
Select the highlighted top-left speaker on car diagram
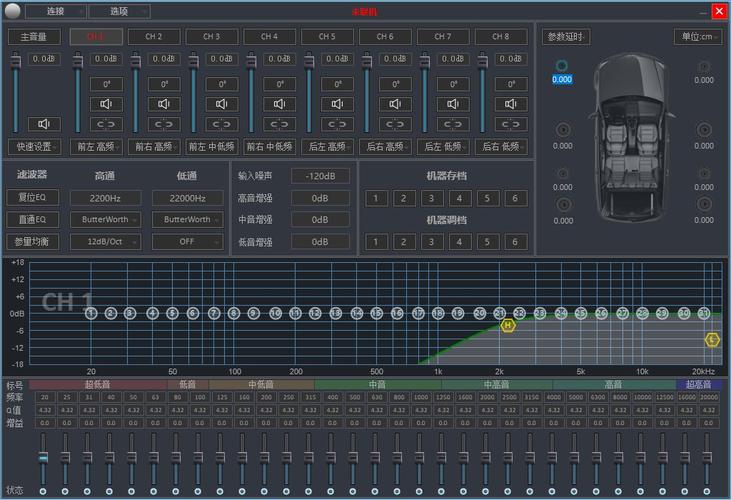click(x=562, y=66)
